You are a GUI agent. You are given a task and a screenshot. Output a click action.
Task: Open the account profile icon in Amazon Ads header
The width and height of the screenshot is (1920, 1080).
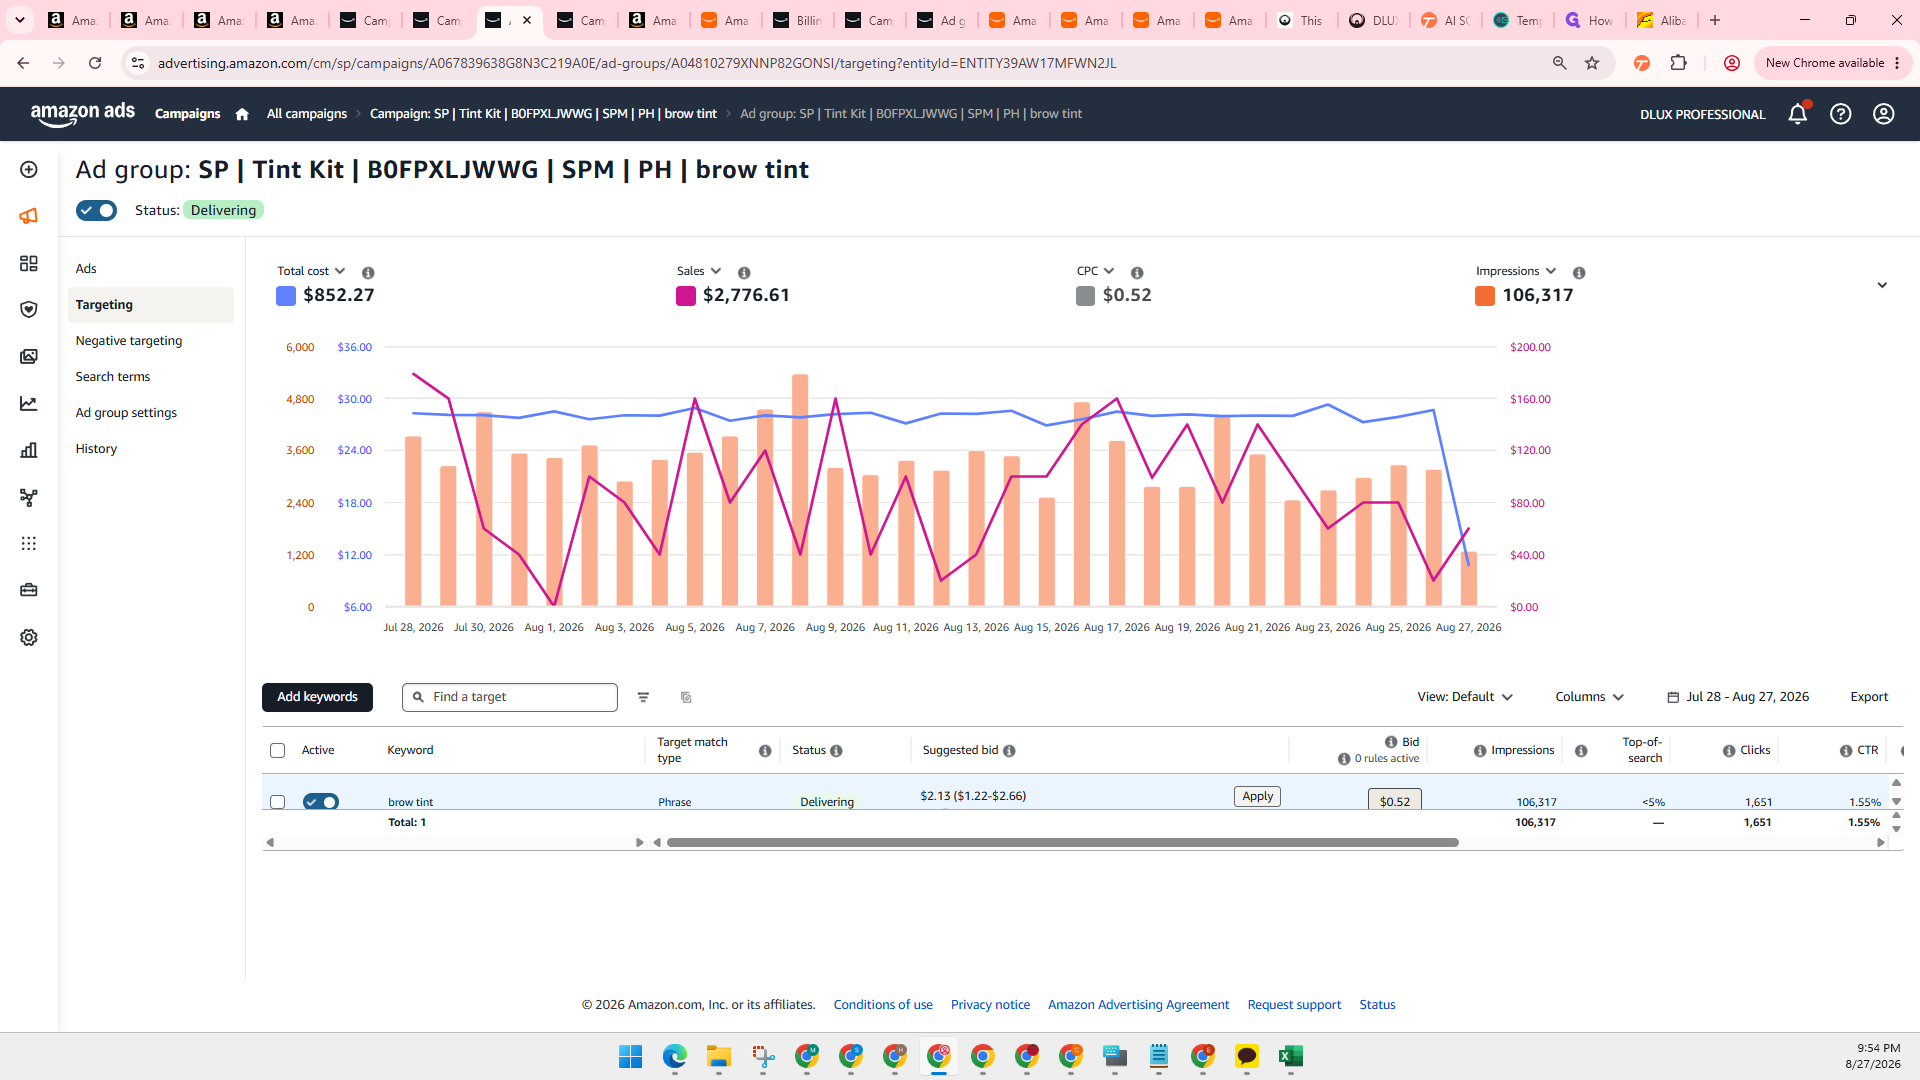click(1883, 114)
